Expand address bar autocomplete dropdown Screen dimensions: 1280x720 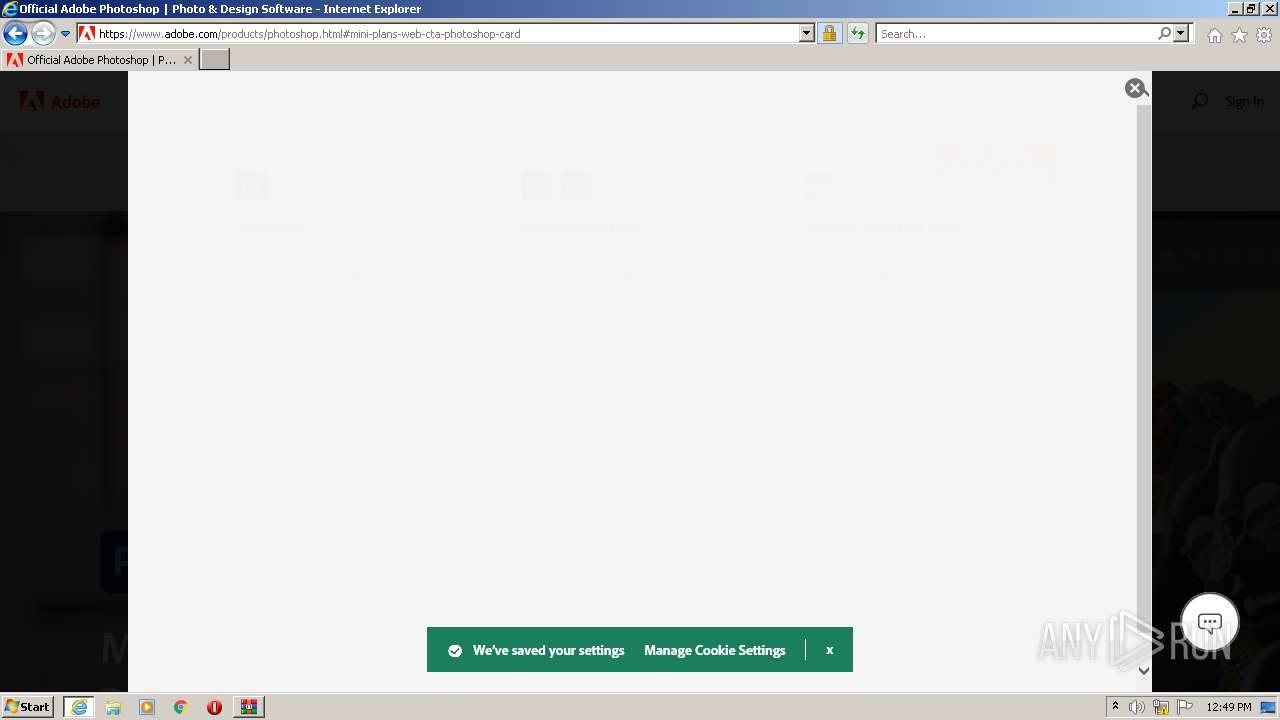click(807, 33)
